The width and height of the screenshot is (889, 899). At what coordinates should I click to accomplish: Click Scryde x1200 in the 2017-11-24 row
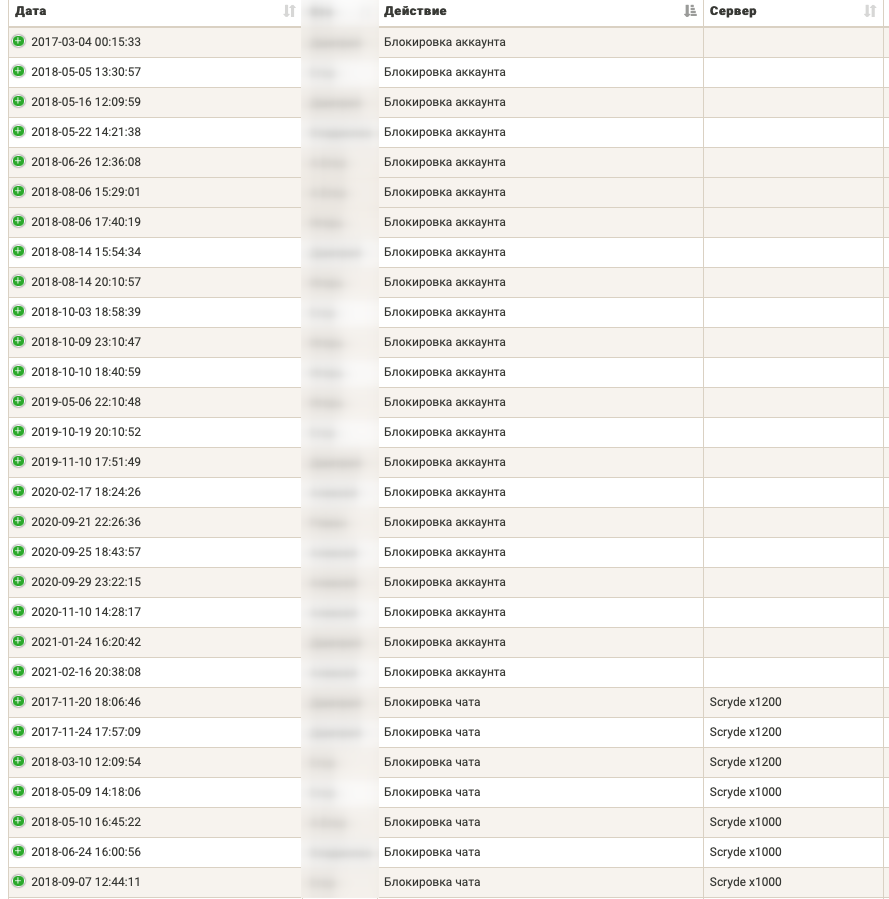click(745, 732)
